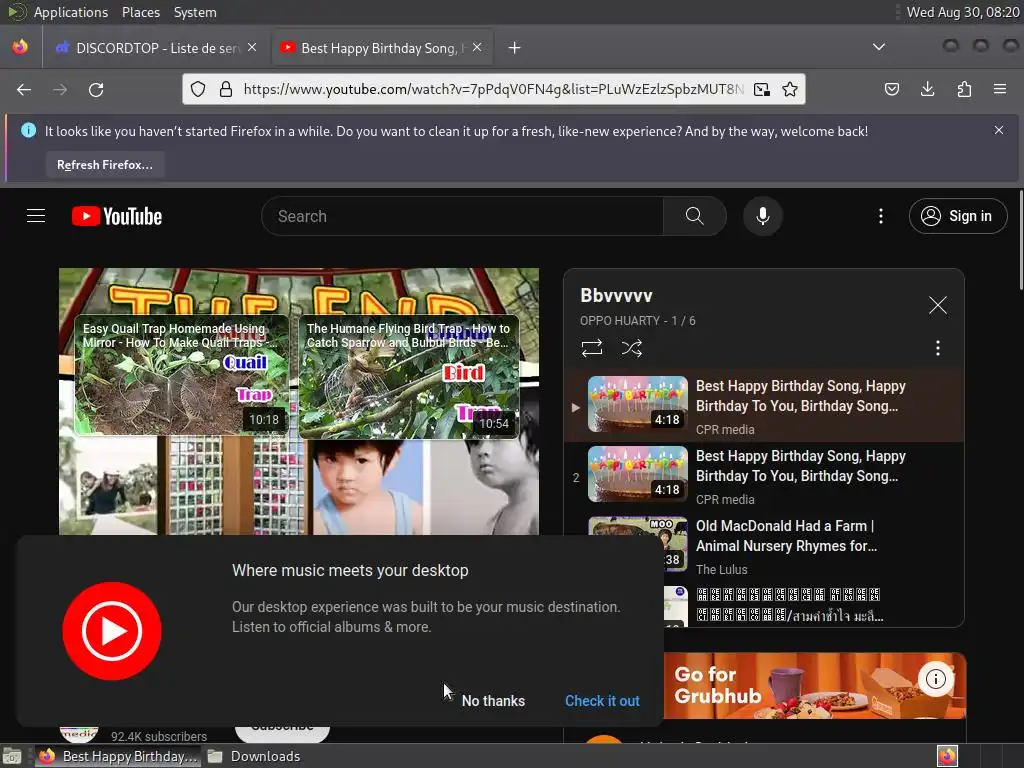Image resolution: width=1024 pixels, height=768 pixels.
Task: Open Picture-in-Picture icon in address bar
Action: pos(761,89)
